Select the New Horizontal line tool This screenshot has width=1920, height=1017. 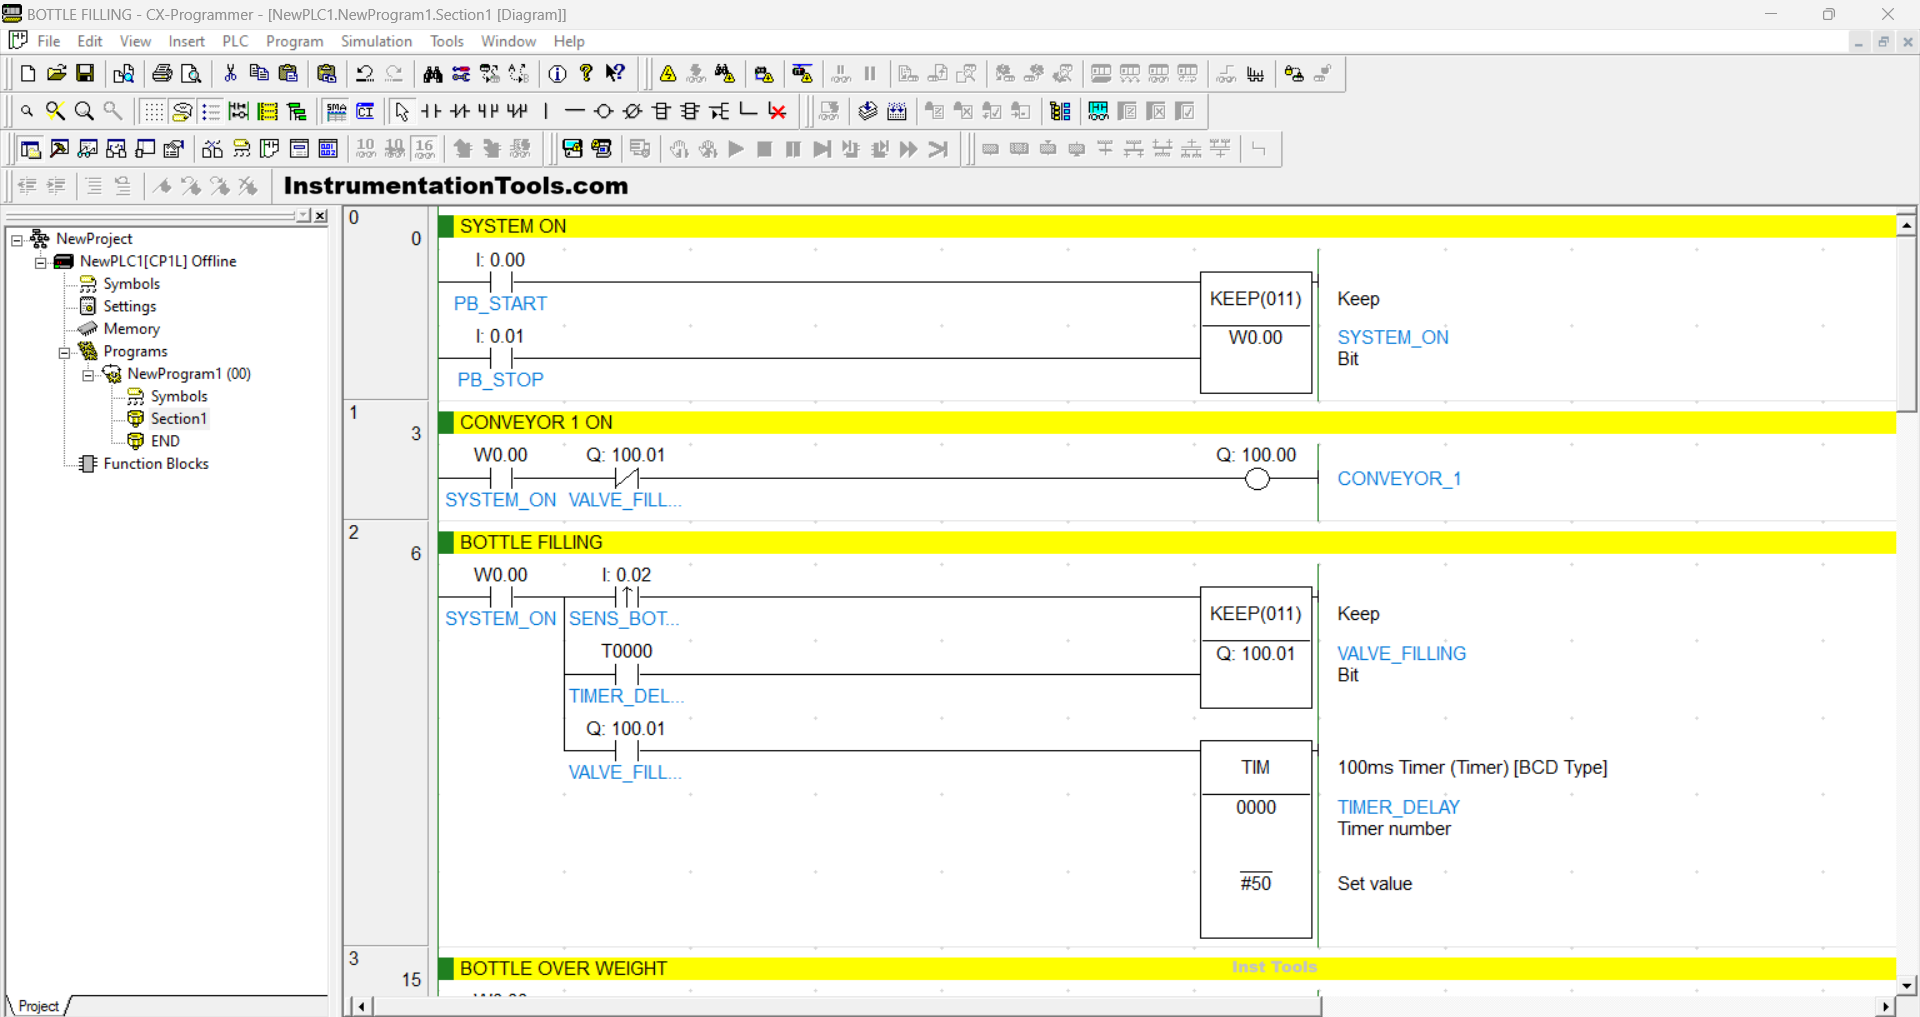click(x=574, y=111)
